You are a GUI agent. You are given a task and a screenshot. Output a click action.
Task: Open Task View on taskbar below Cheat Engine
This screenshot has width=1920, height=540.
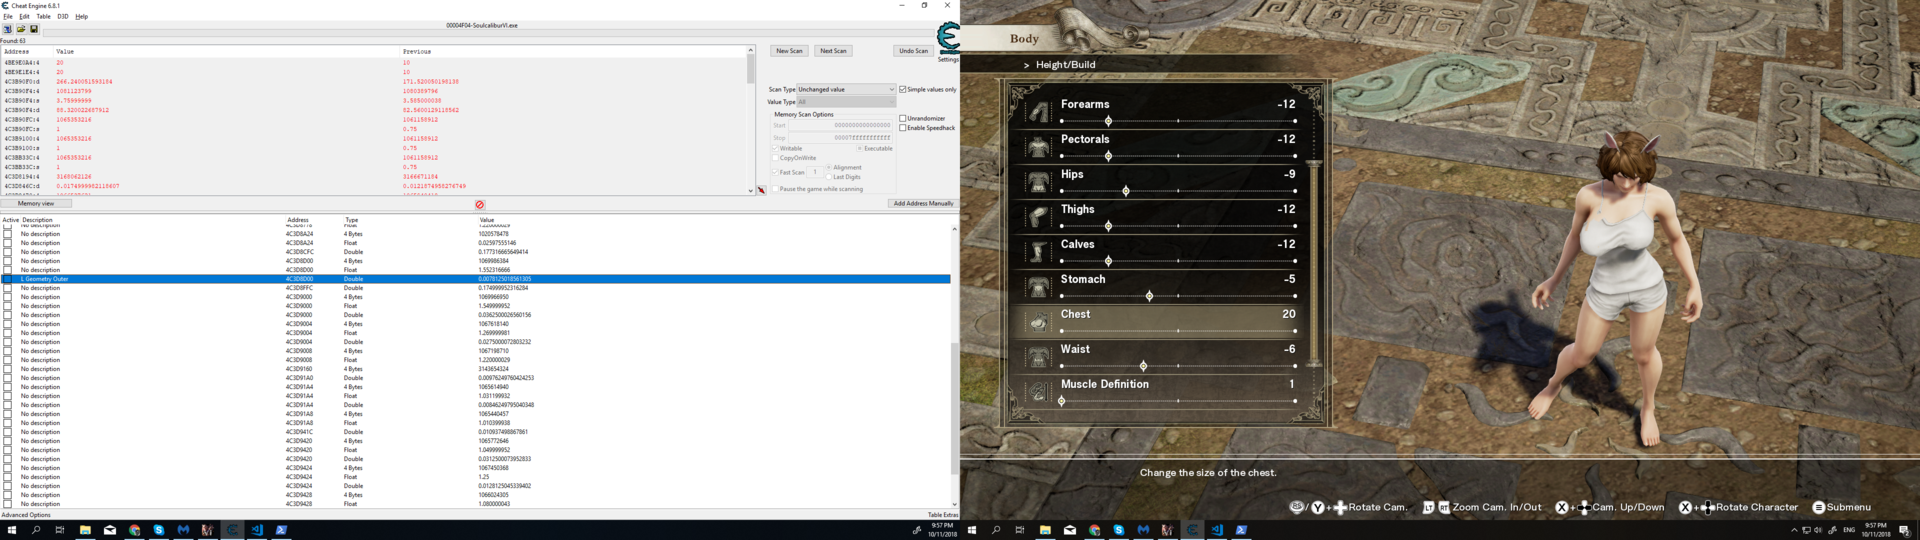point(60,530)
